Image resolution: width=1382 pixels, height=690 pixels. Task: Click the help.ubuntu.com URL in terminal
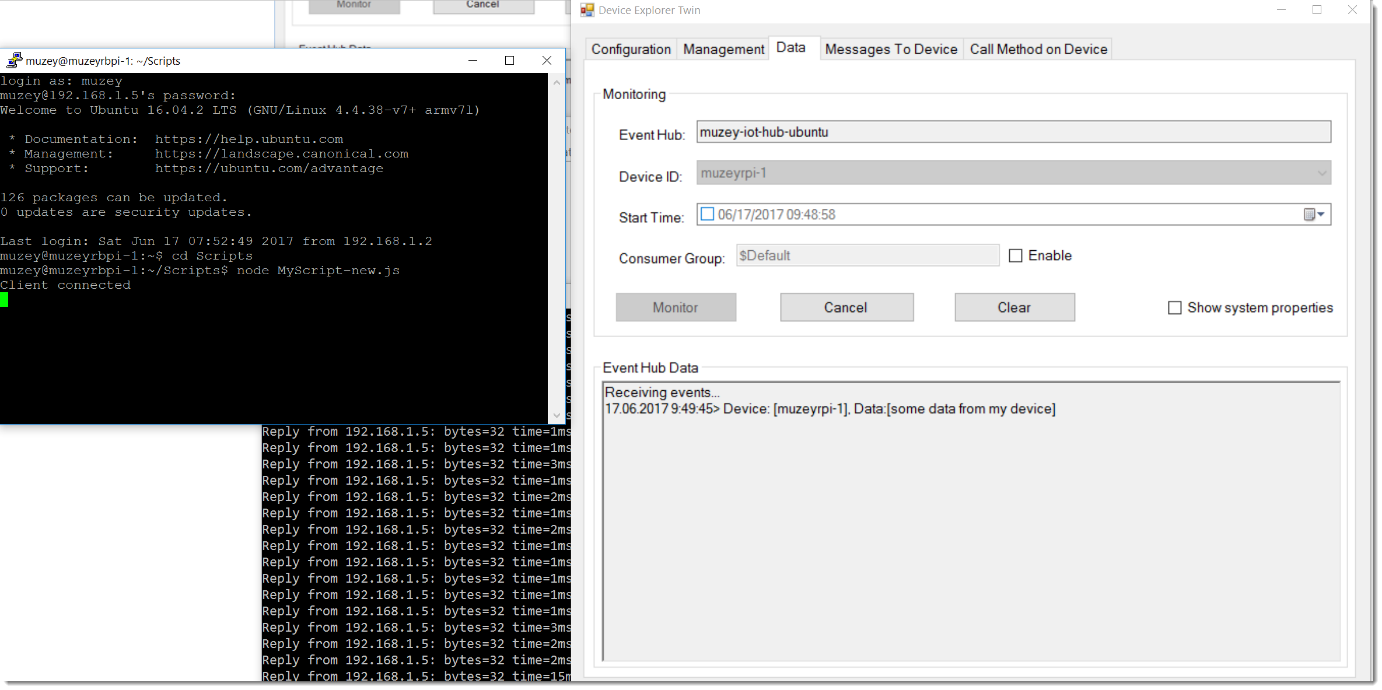(x=249, y=139)
